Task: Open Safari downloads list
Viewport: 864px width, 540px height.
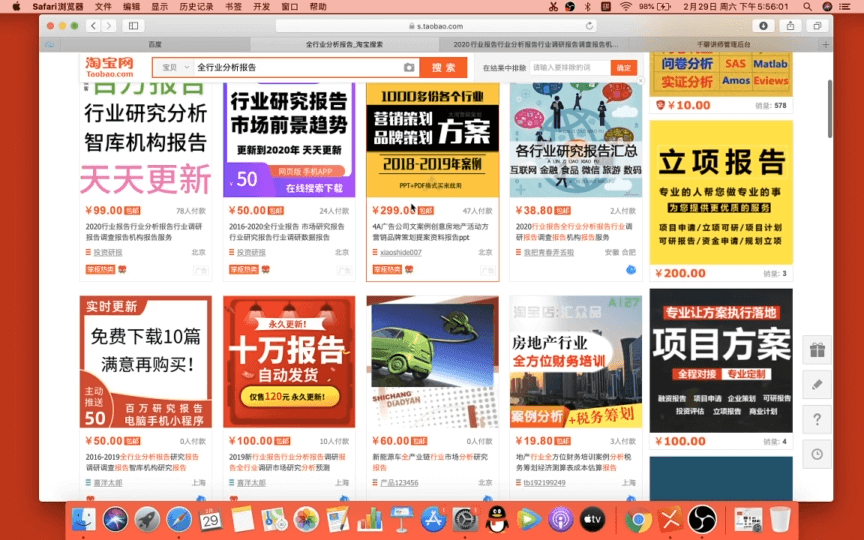Action: click(763, 26)
